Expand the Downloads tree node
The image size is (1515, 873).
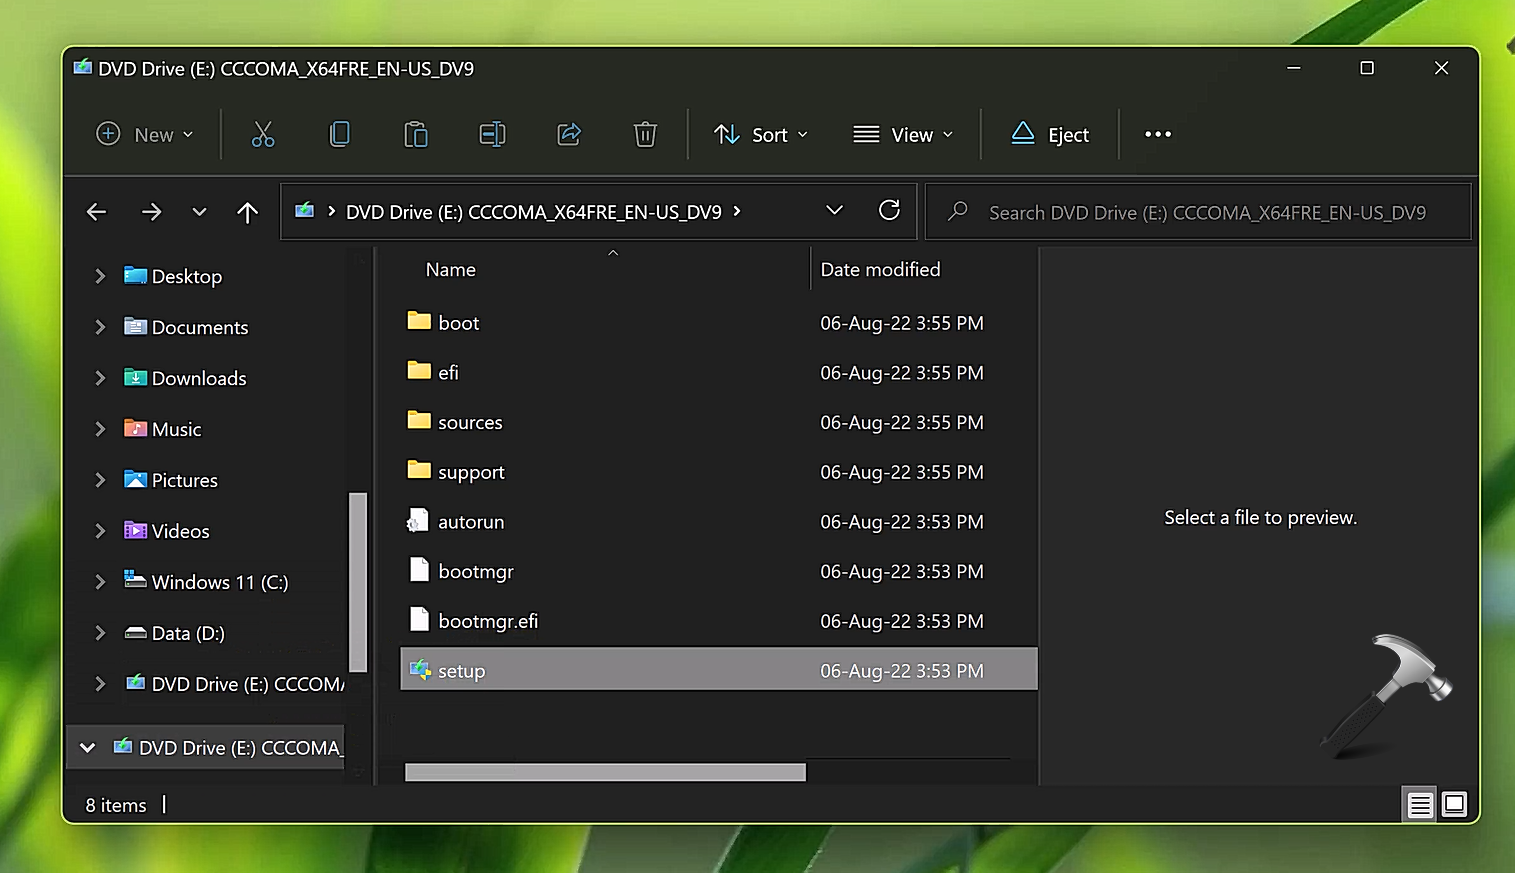click(x=100, y=378)
